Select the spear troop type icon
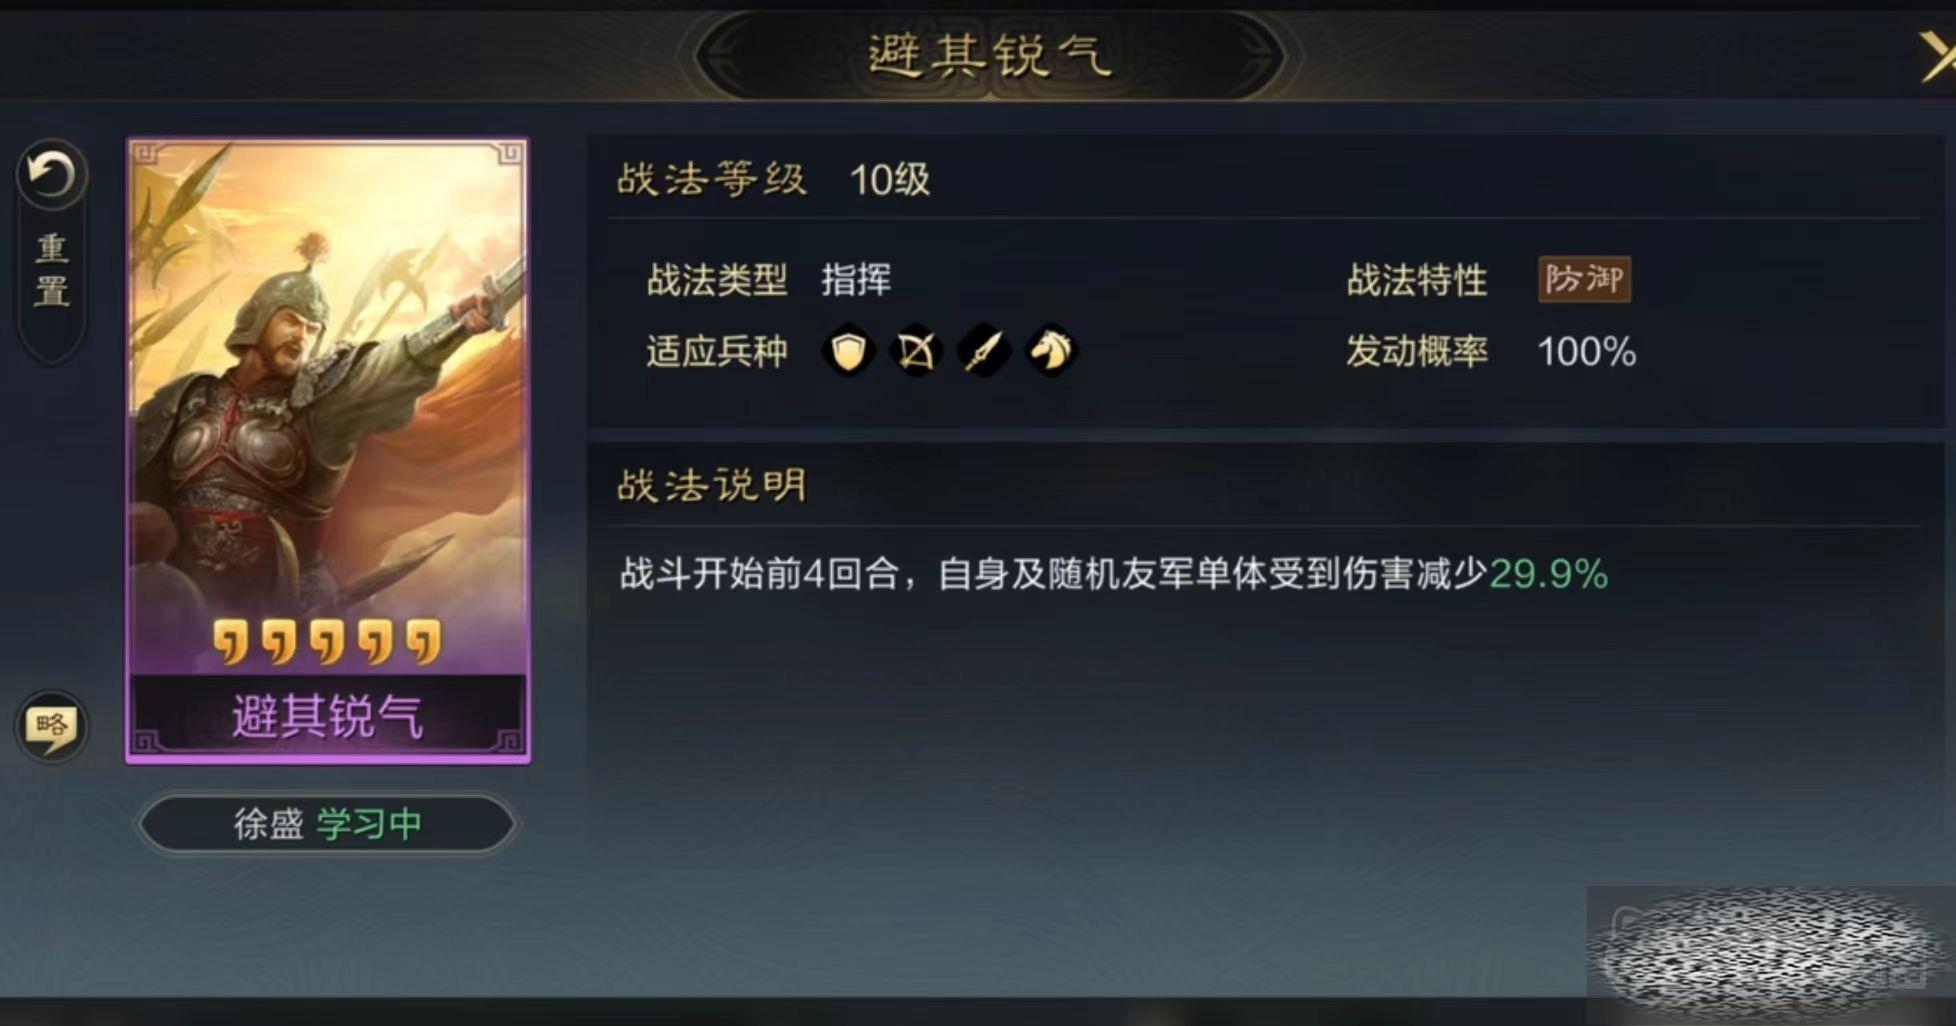Screen dimensions: 1956x1026 pos(984,351)
